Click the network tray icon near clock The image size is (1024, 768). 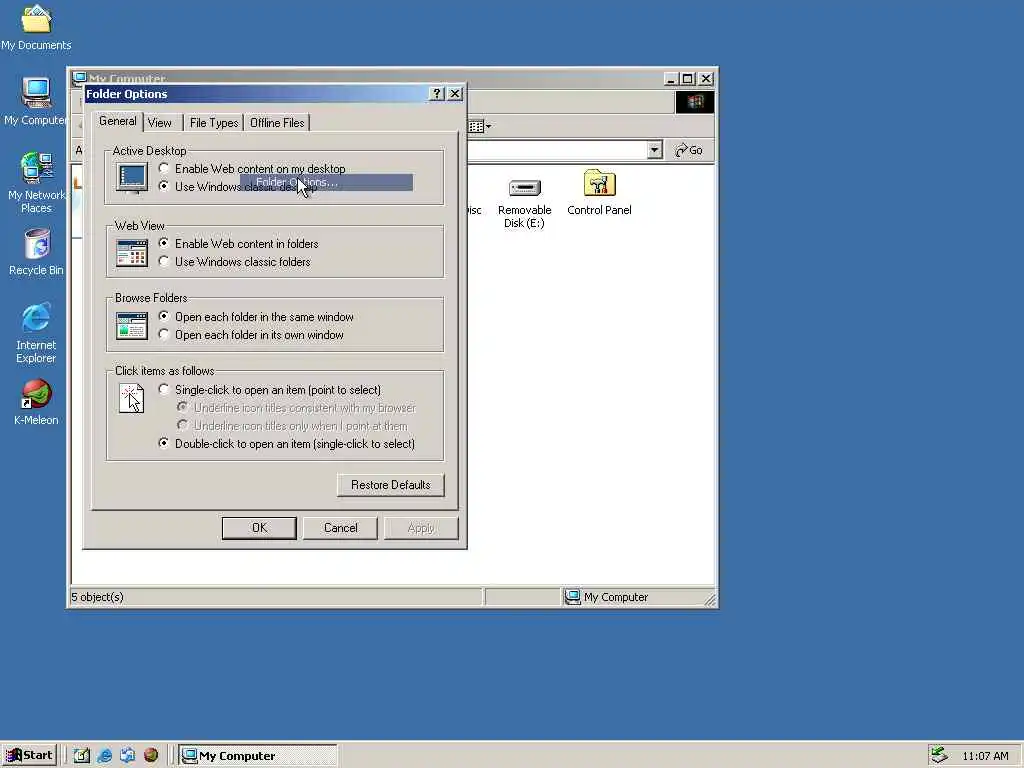click(939, 755)
